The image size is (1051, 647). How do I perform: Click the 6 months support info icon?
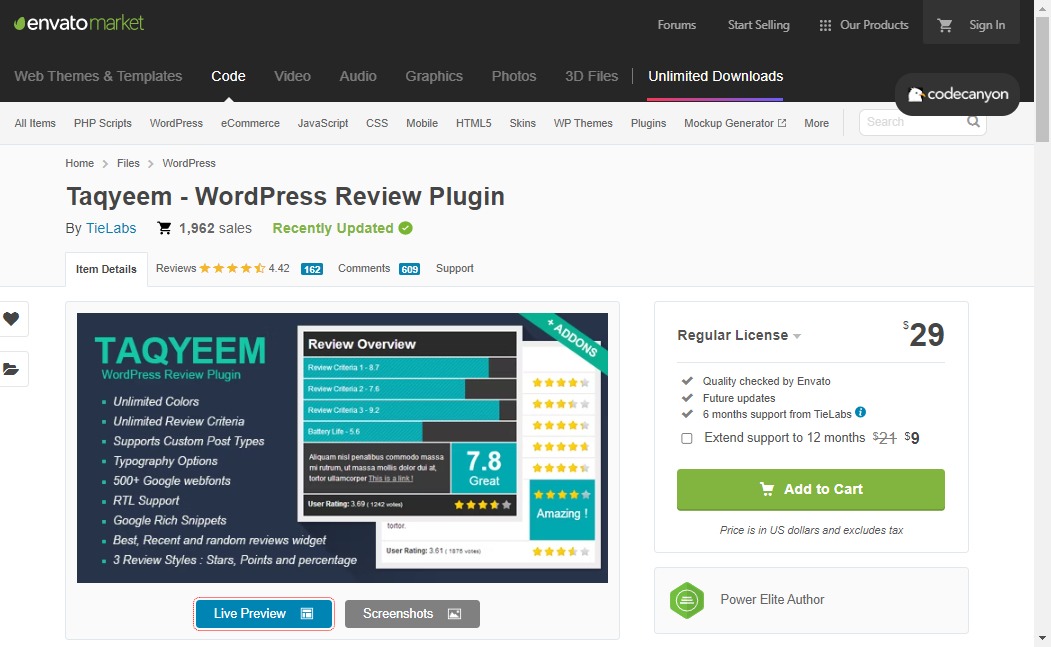pos(861,412)
